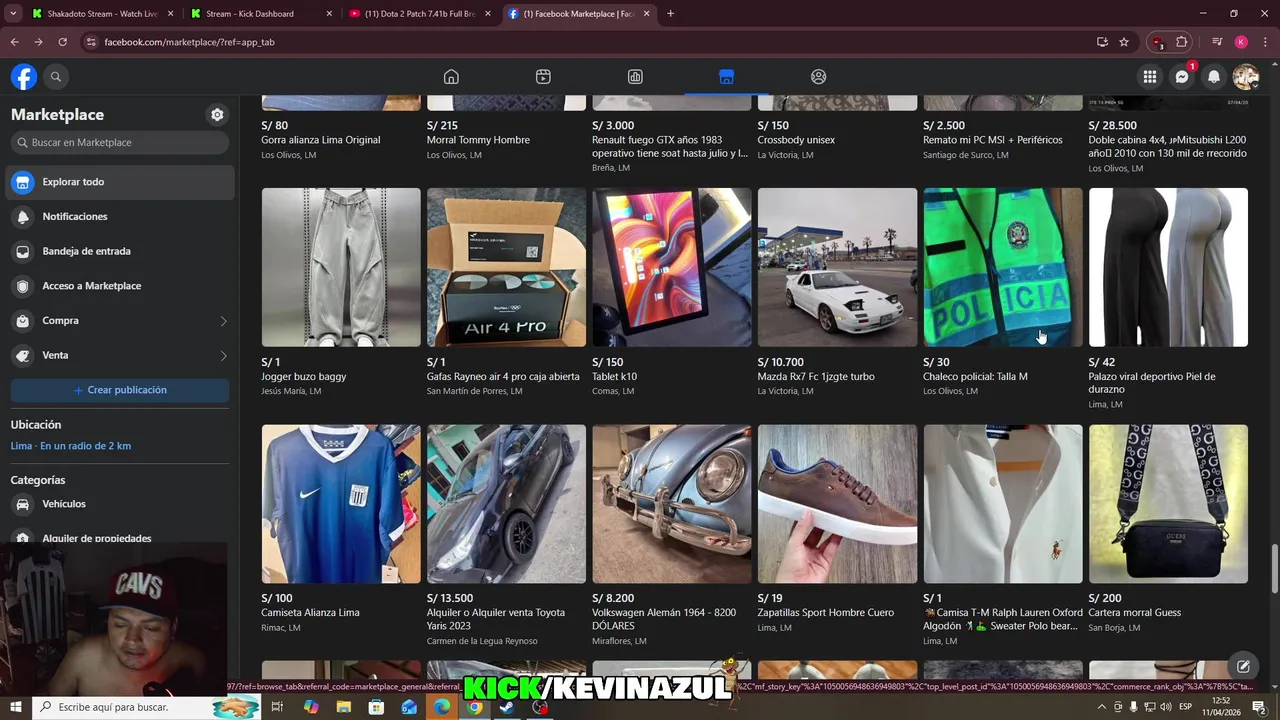Open Gafas Rayneo air 4 pro listing photo
The height and width of the screenshot is (720, 1280).
point(506,267)
